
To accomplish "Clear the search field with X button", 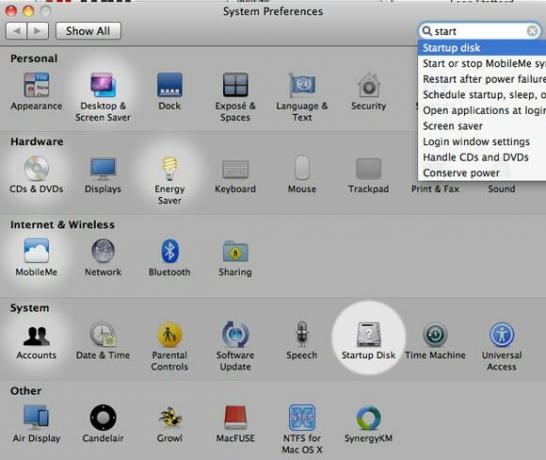I will (532, 31).
